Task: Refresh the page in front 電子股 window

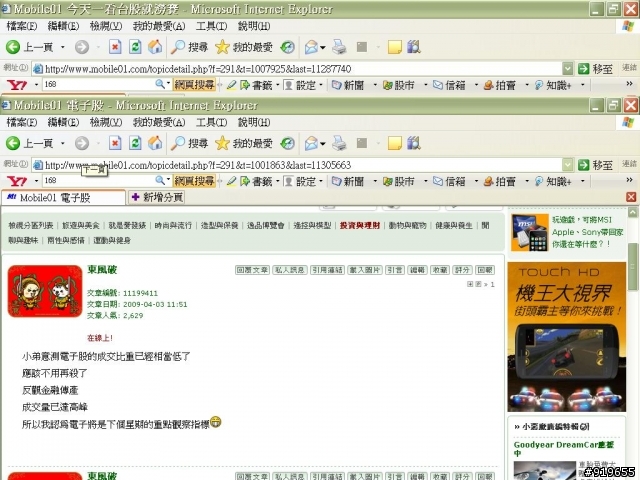Action: 135,143
